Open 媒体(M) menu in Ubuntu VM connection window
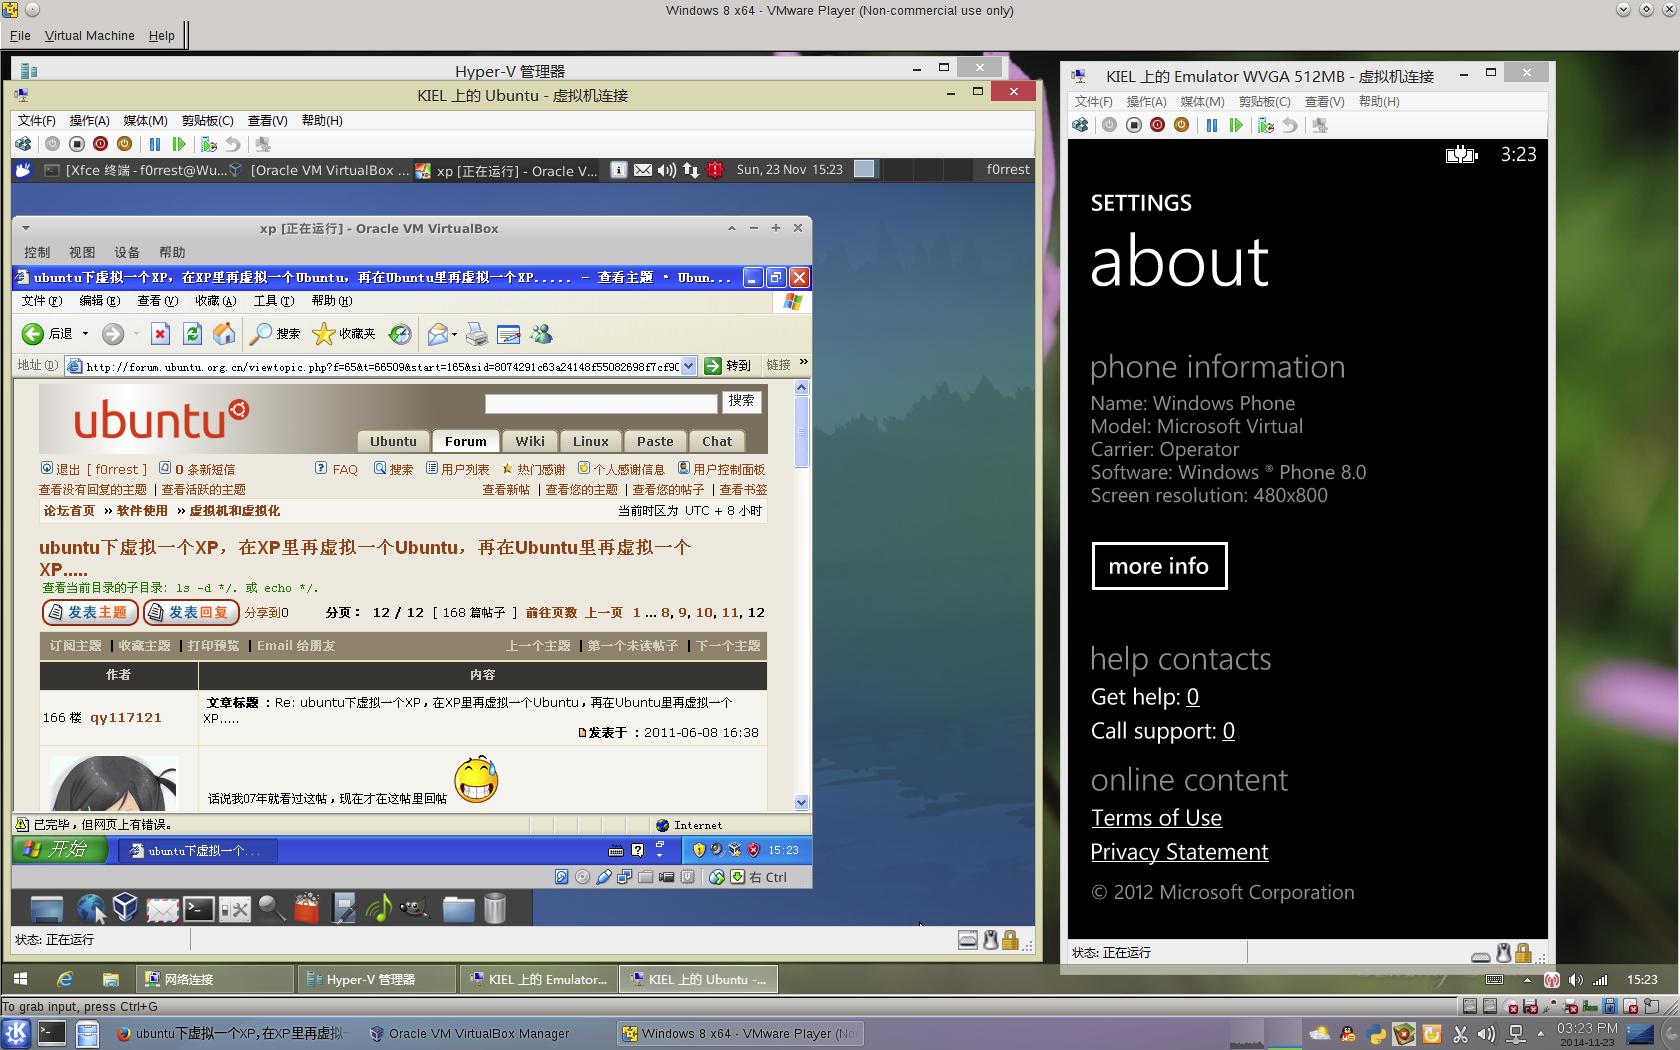1680x1050 pixels. point(146,120)
